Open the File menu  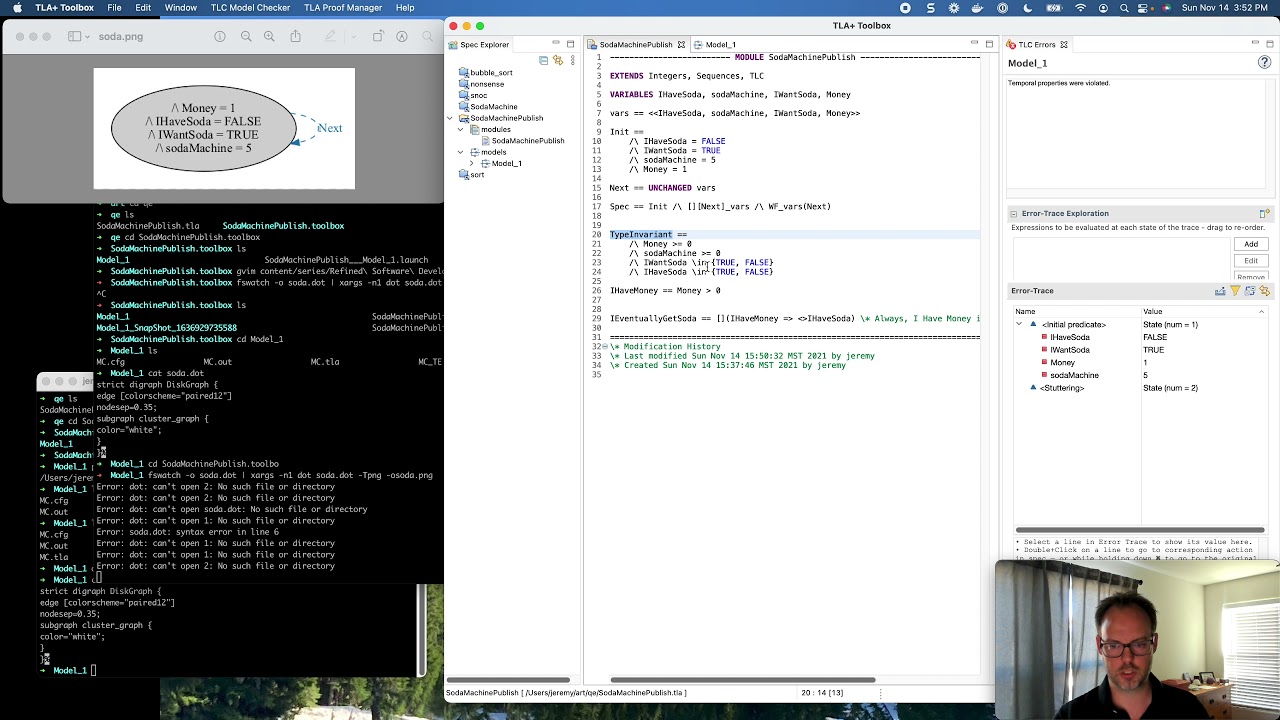[x=115, y=8]
